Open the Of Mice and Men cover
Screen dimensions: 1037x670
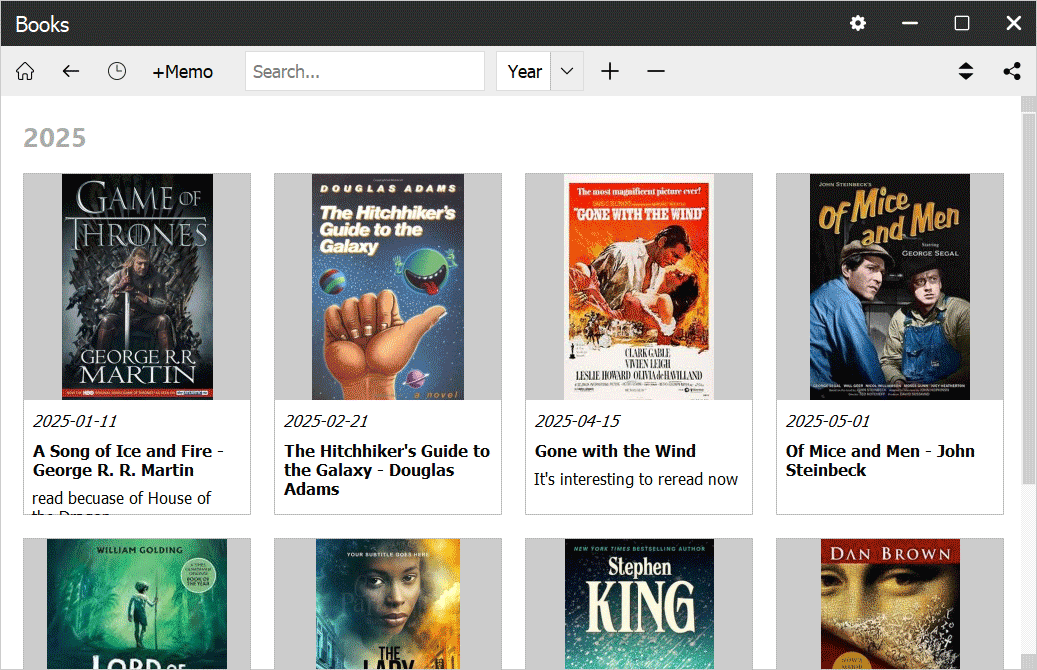pyautogui.click(x=890, y=287)
